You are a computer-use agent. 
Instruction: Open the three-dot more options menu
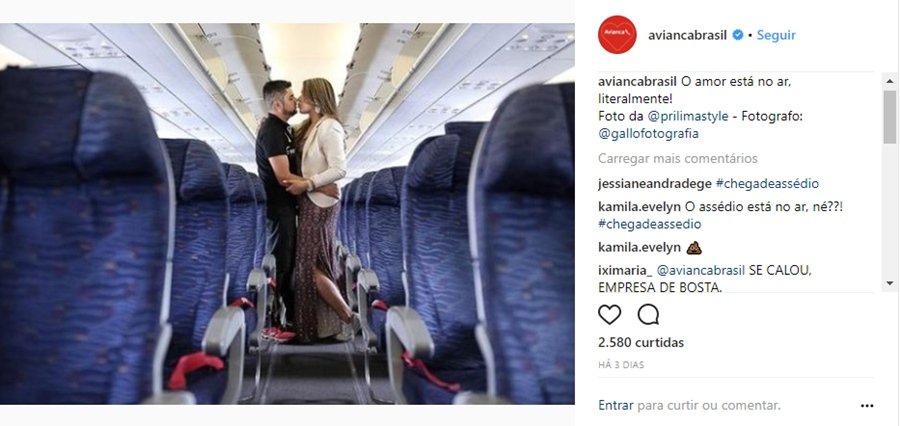(x=867, y=406)
